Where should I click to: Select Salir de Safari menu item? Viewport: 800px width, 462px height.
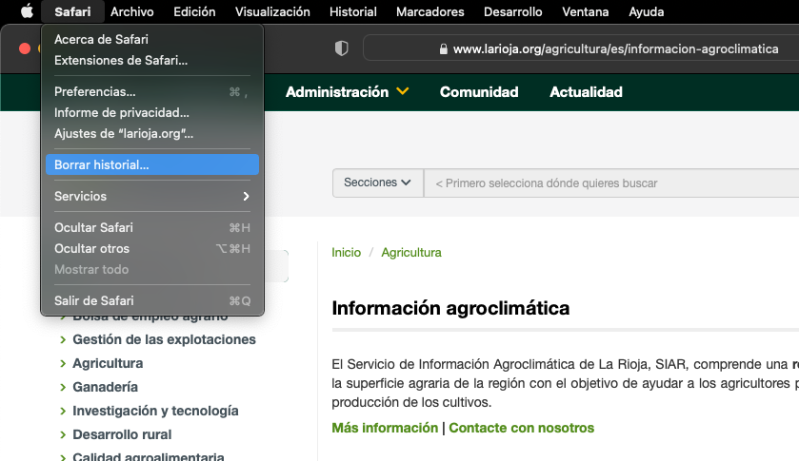(x=94, y=301)
